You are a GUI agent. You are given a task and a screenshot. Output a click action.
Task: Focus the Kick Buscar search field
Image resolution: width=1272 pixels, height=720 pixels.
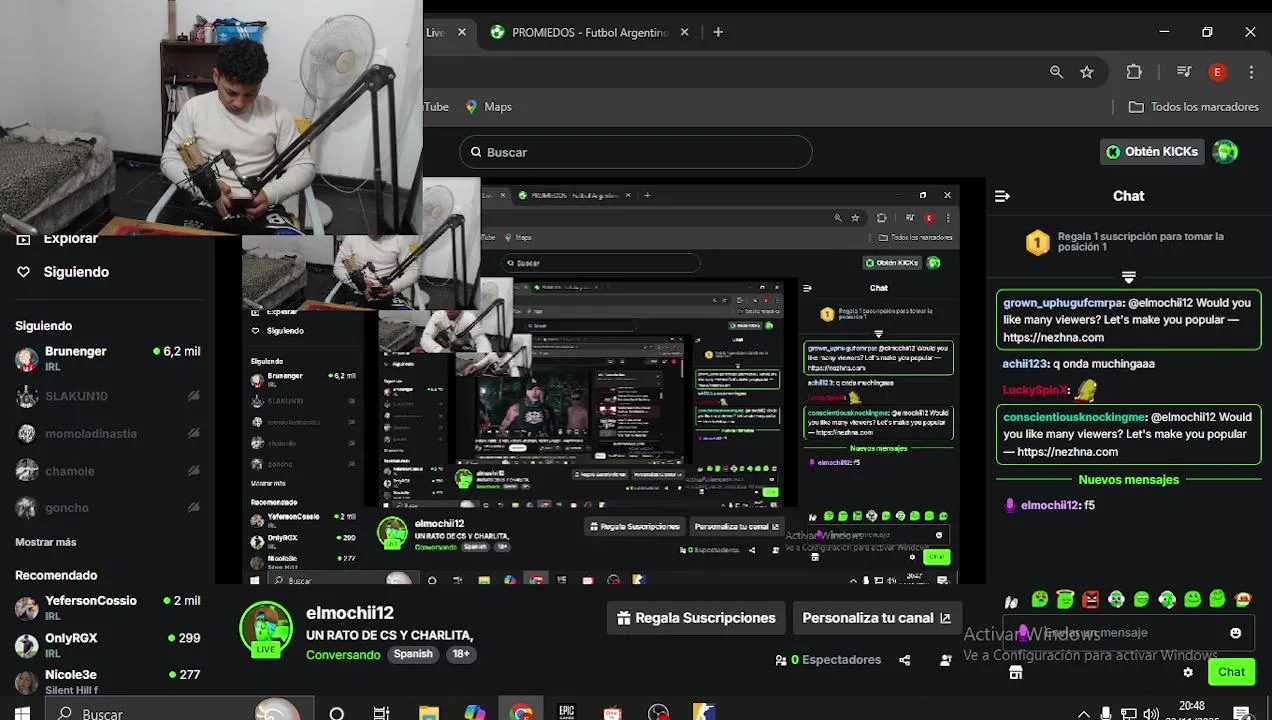(636, 152)
